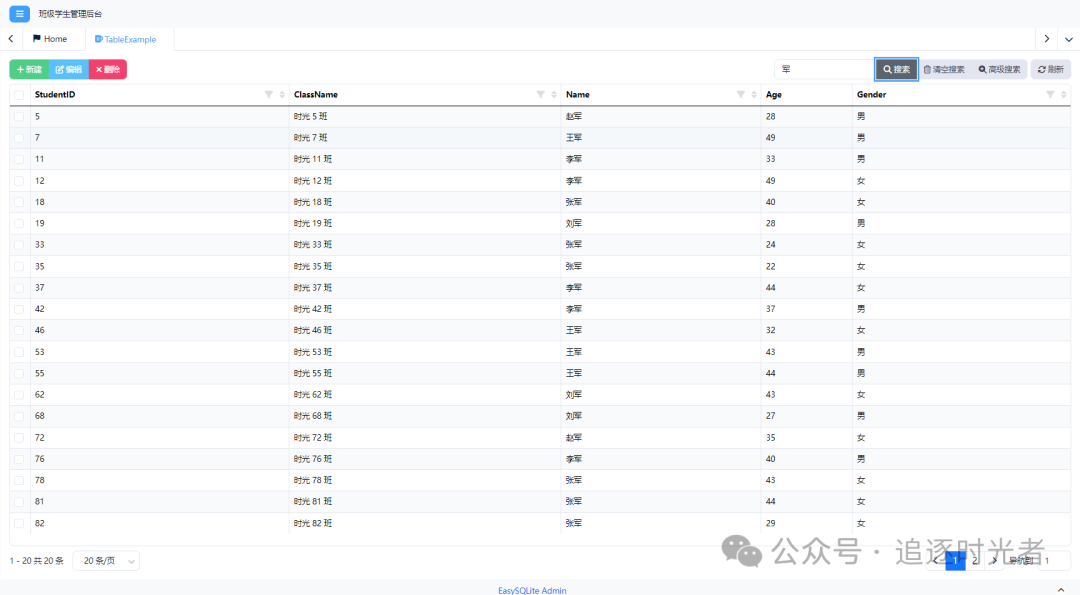Image resolution: width=1080 pixels, height=595 pixels.
Task: Click the back arrow left of Home tab
Action: 10,37
